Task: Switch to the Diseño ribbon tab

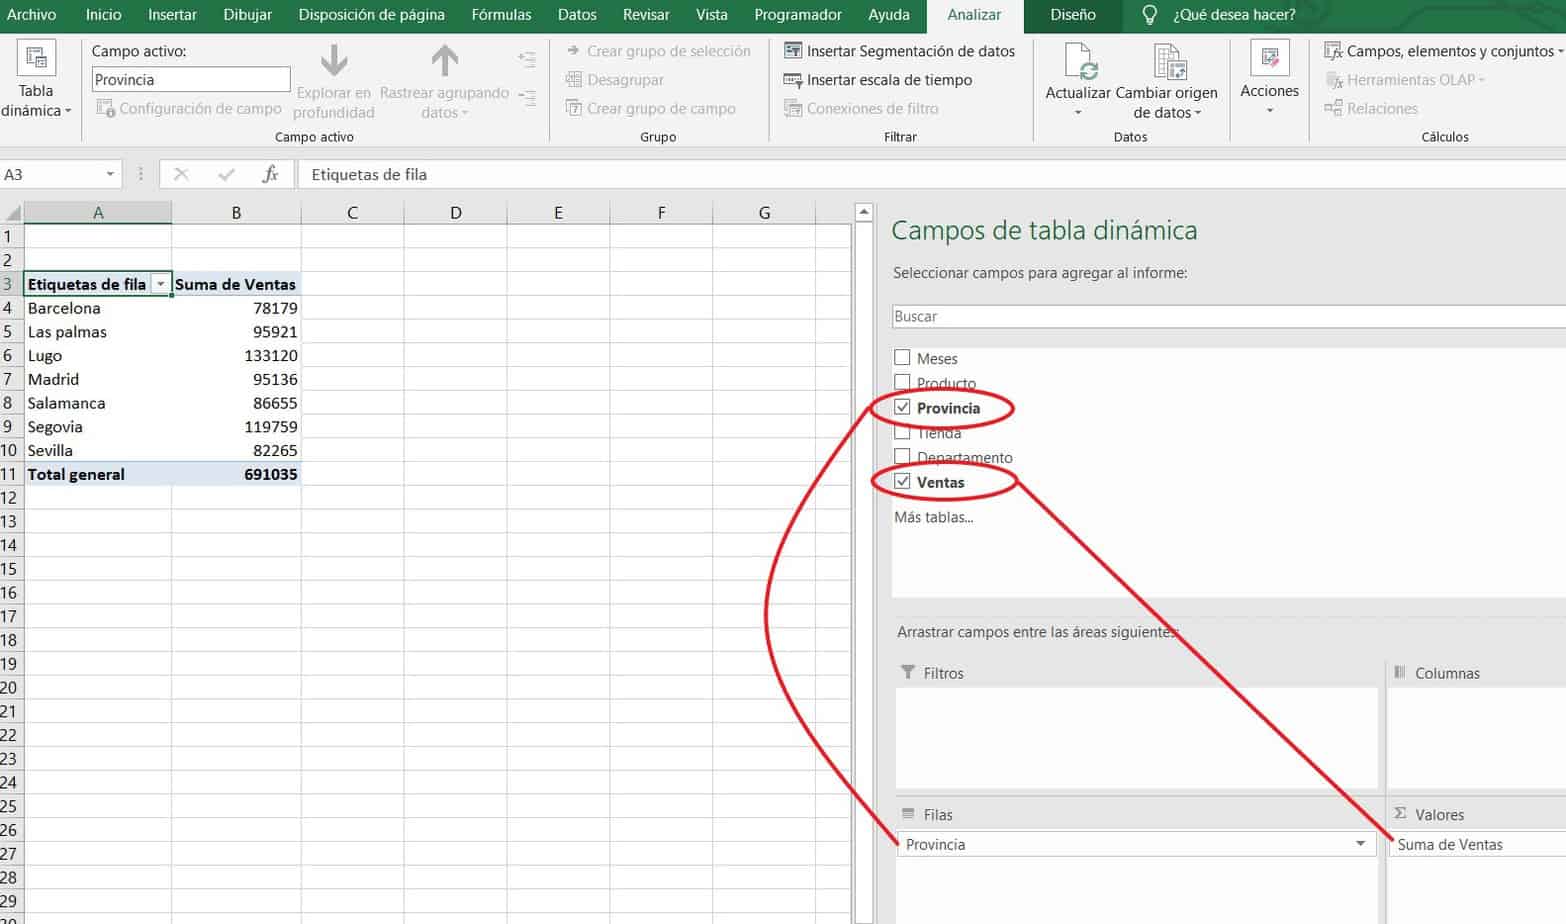Action: [x=1073, y=15]
